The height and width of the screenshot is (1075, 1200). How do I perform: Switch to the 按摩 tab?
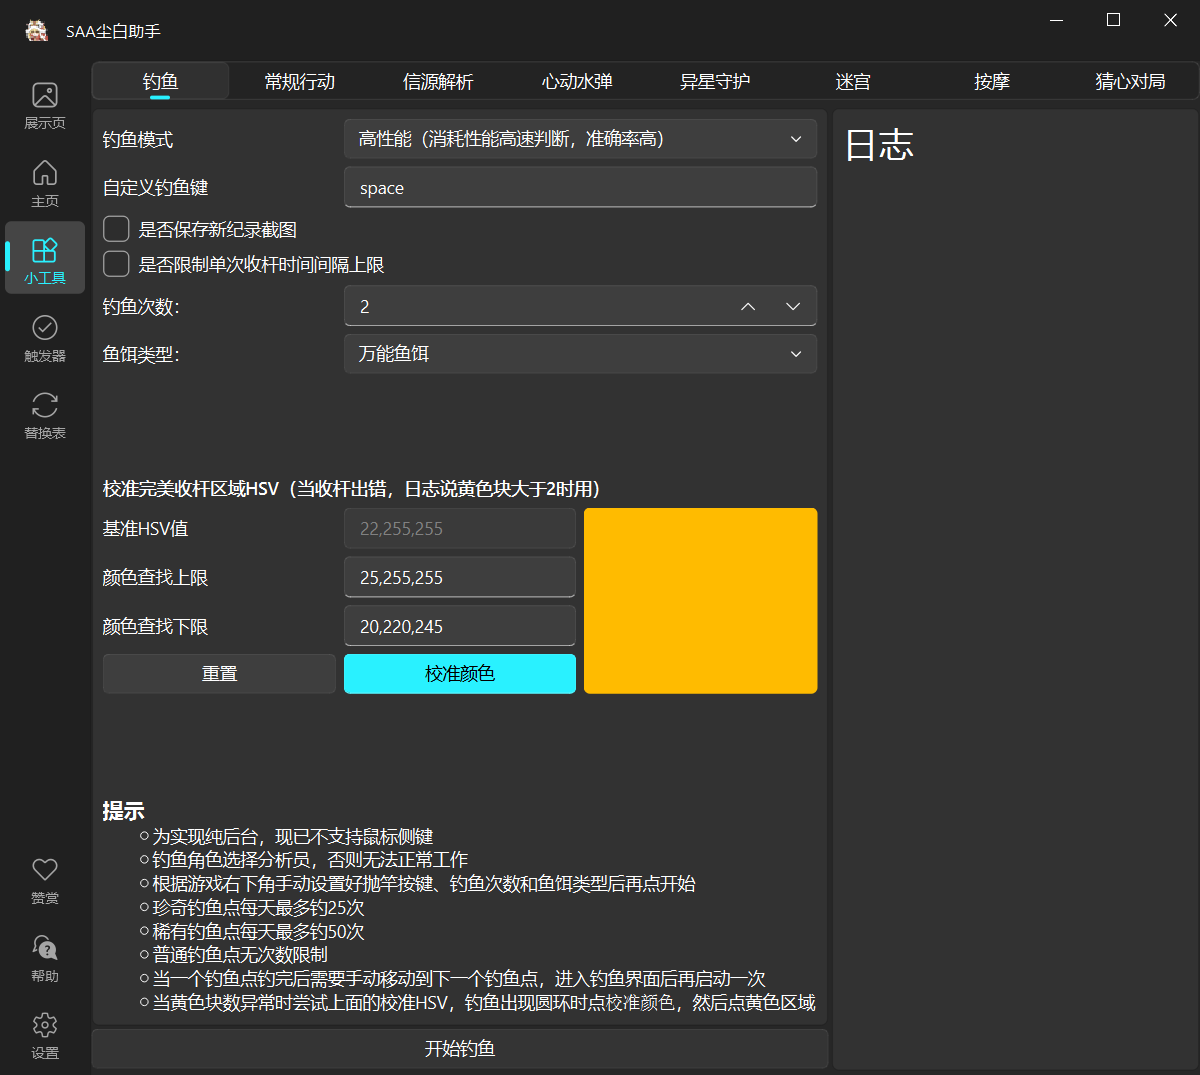point(992,82)
